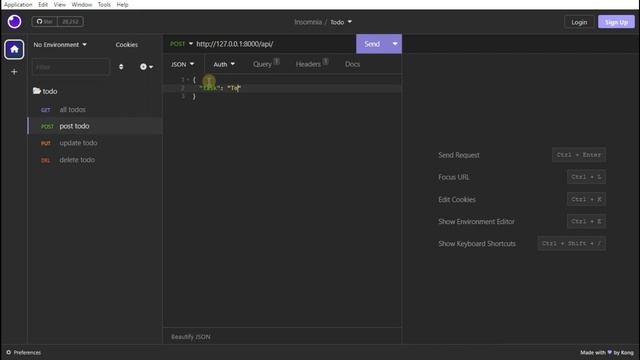Click the Sign Up button
The height and width of the screenshot is (360, 640).
point(616,22)
